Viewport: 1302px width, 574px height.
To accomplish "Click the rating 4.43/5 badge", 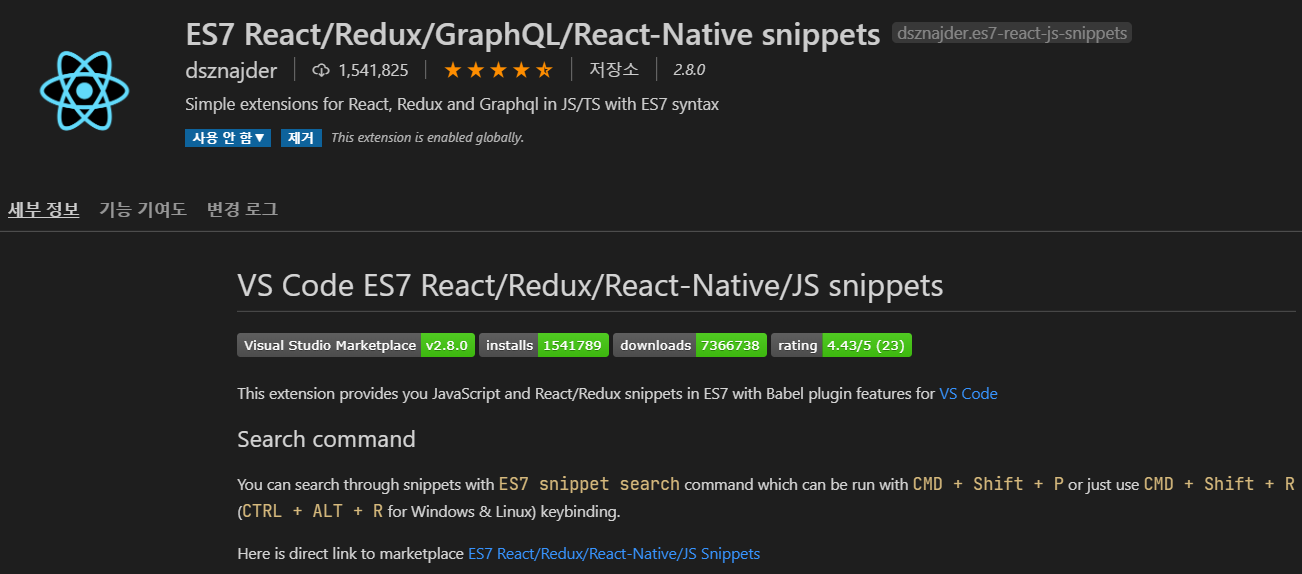I will pyautogui.click(x=841, y=345).
